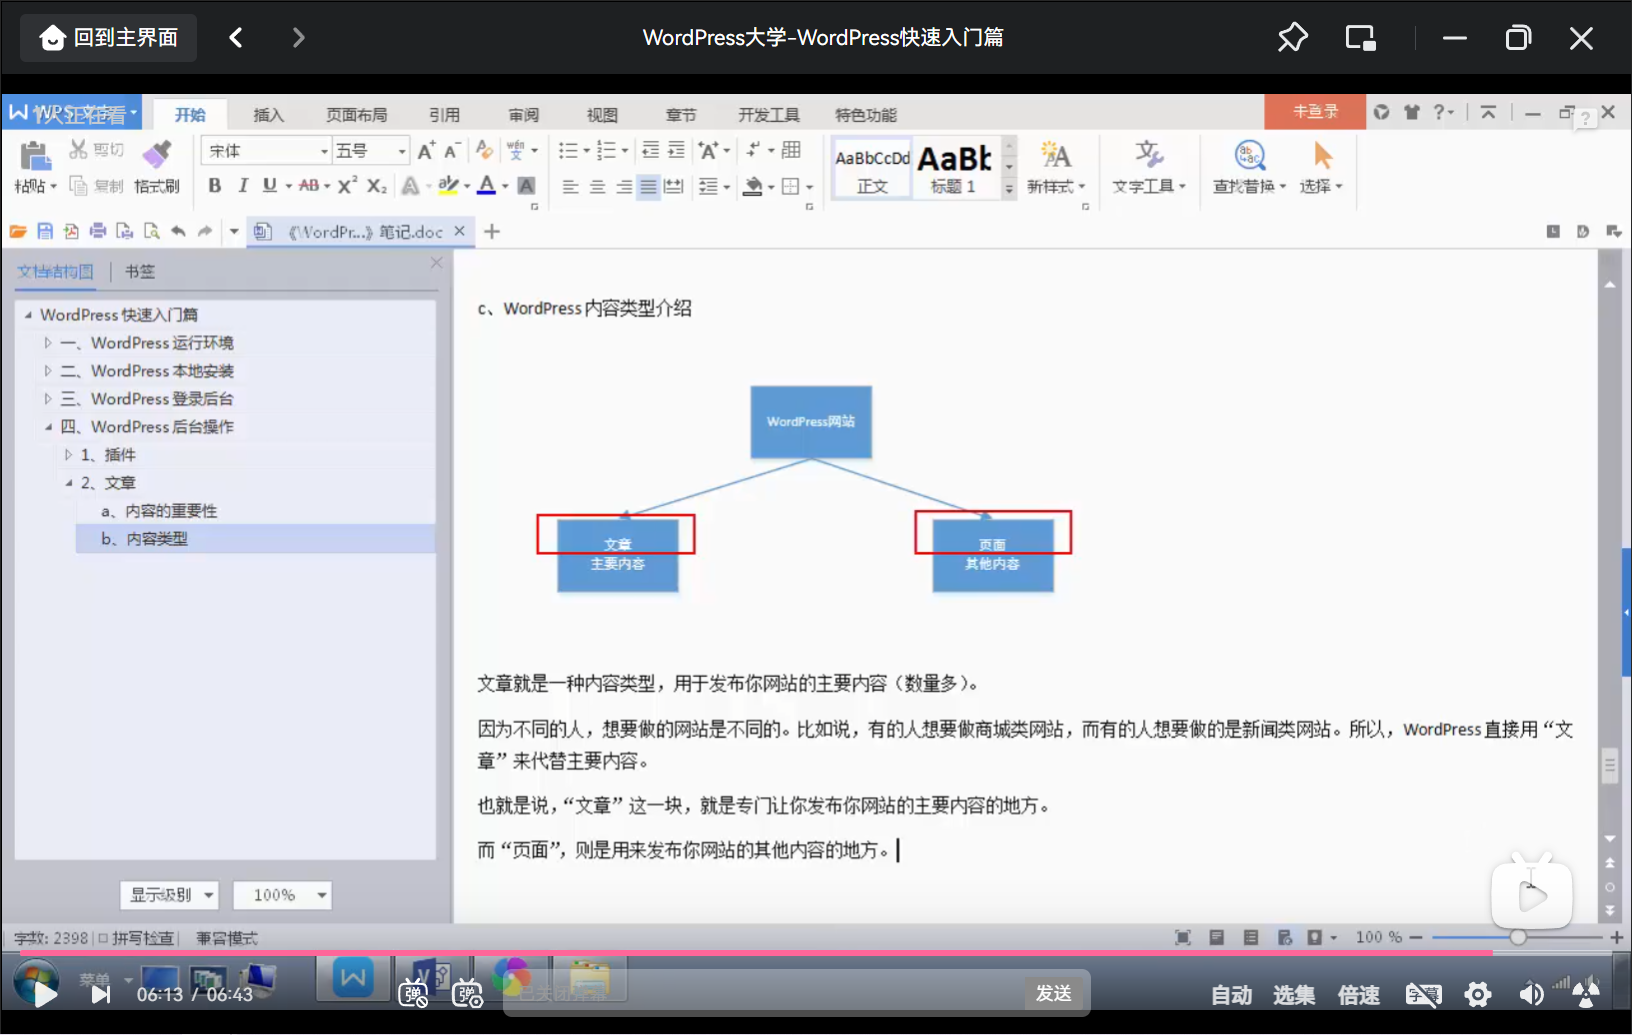Click the open folder quick-access icon
Screen dimensions: 1632x1035
[18, 232]
